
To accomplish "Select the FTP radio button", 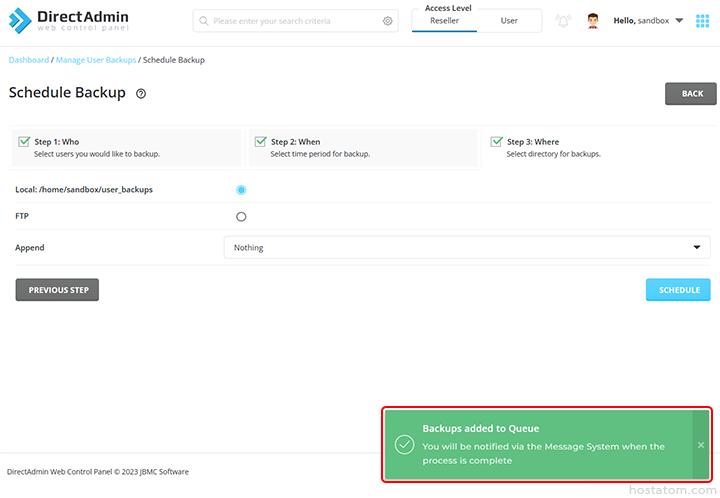I will (x=241, y=216).
